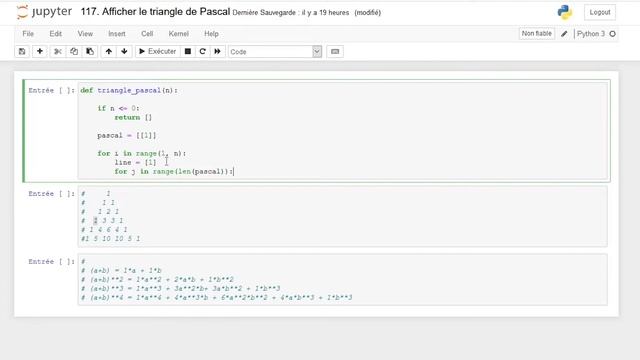Select first cell via its Entrée [ ] prompt
640x360 pixels.
click(x=51, y=91)
